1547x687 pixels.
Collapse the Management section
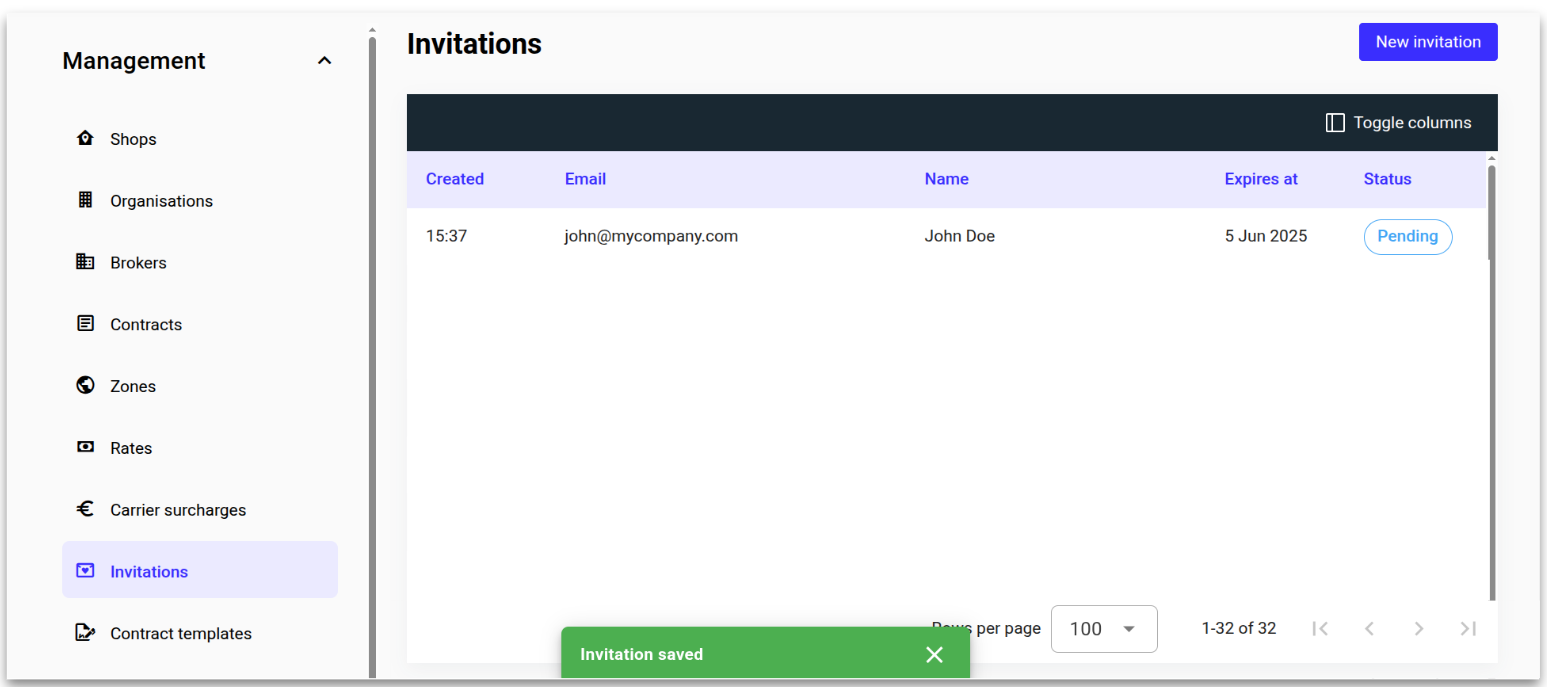point(324,61)
